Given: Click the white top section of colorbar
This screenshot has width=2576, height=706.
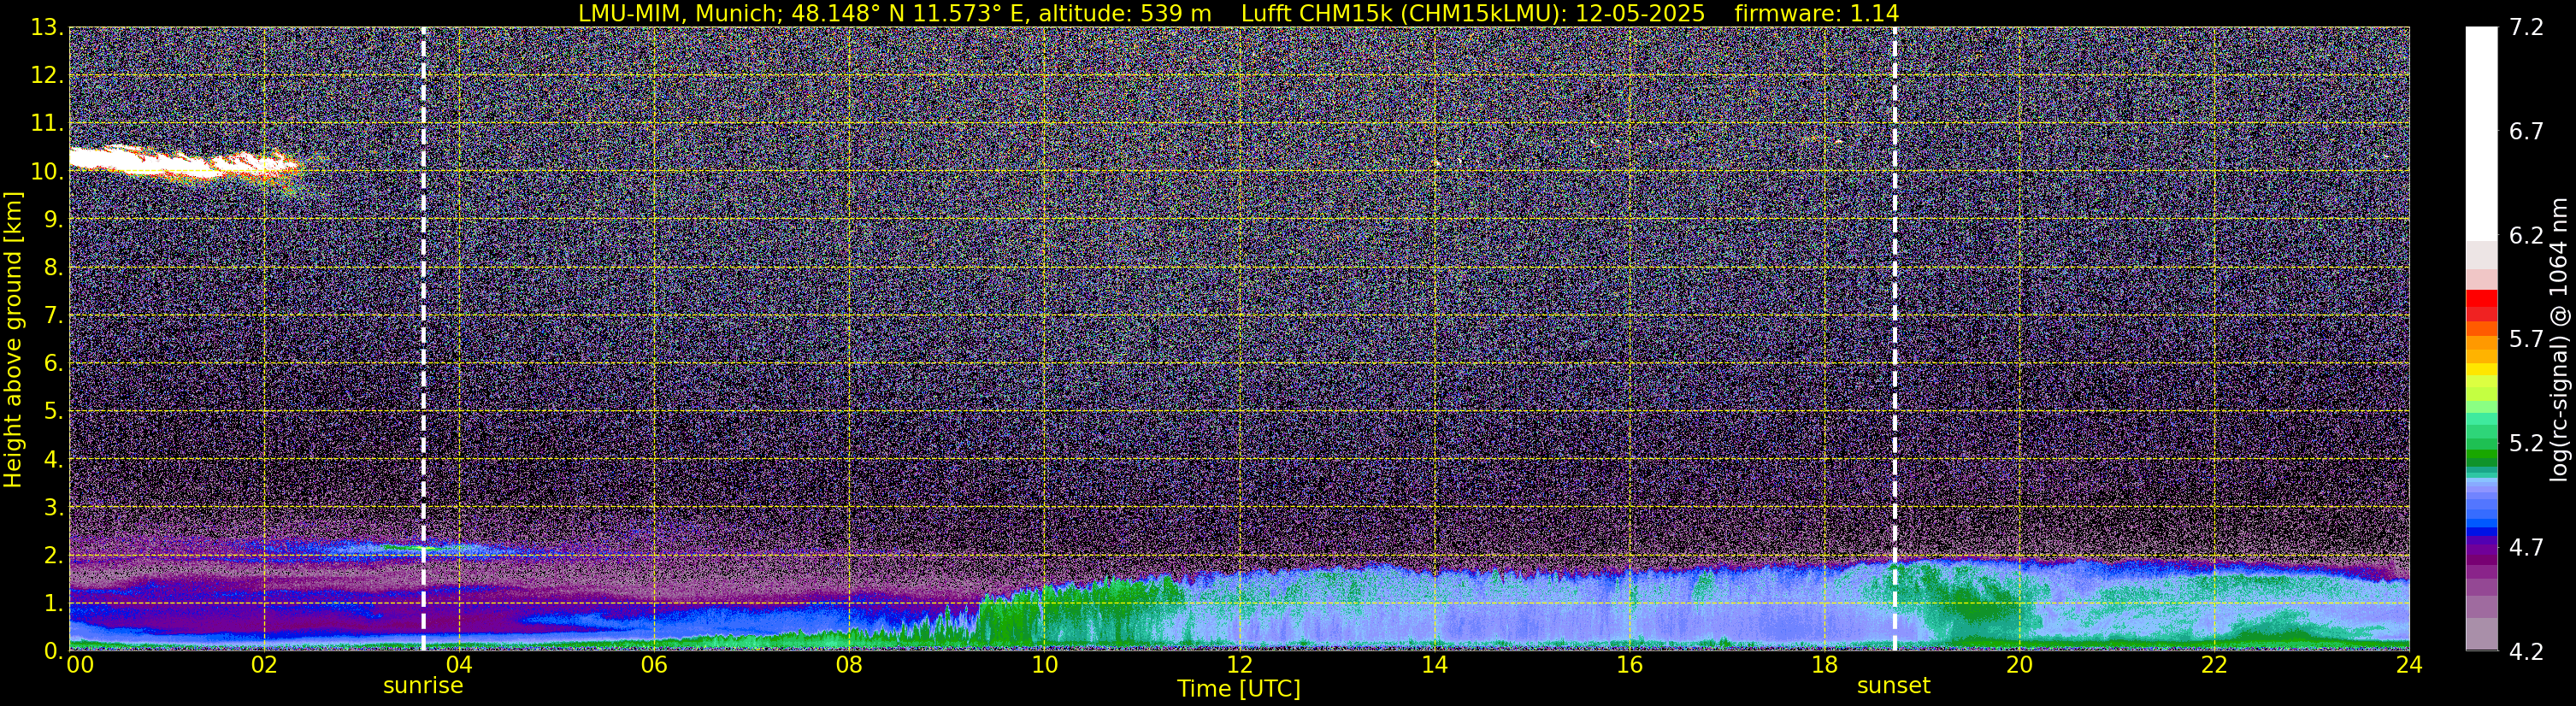Looking at the screenshot, I should 2481,133.
